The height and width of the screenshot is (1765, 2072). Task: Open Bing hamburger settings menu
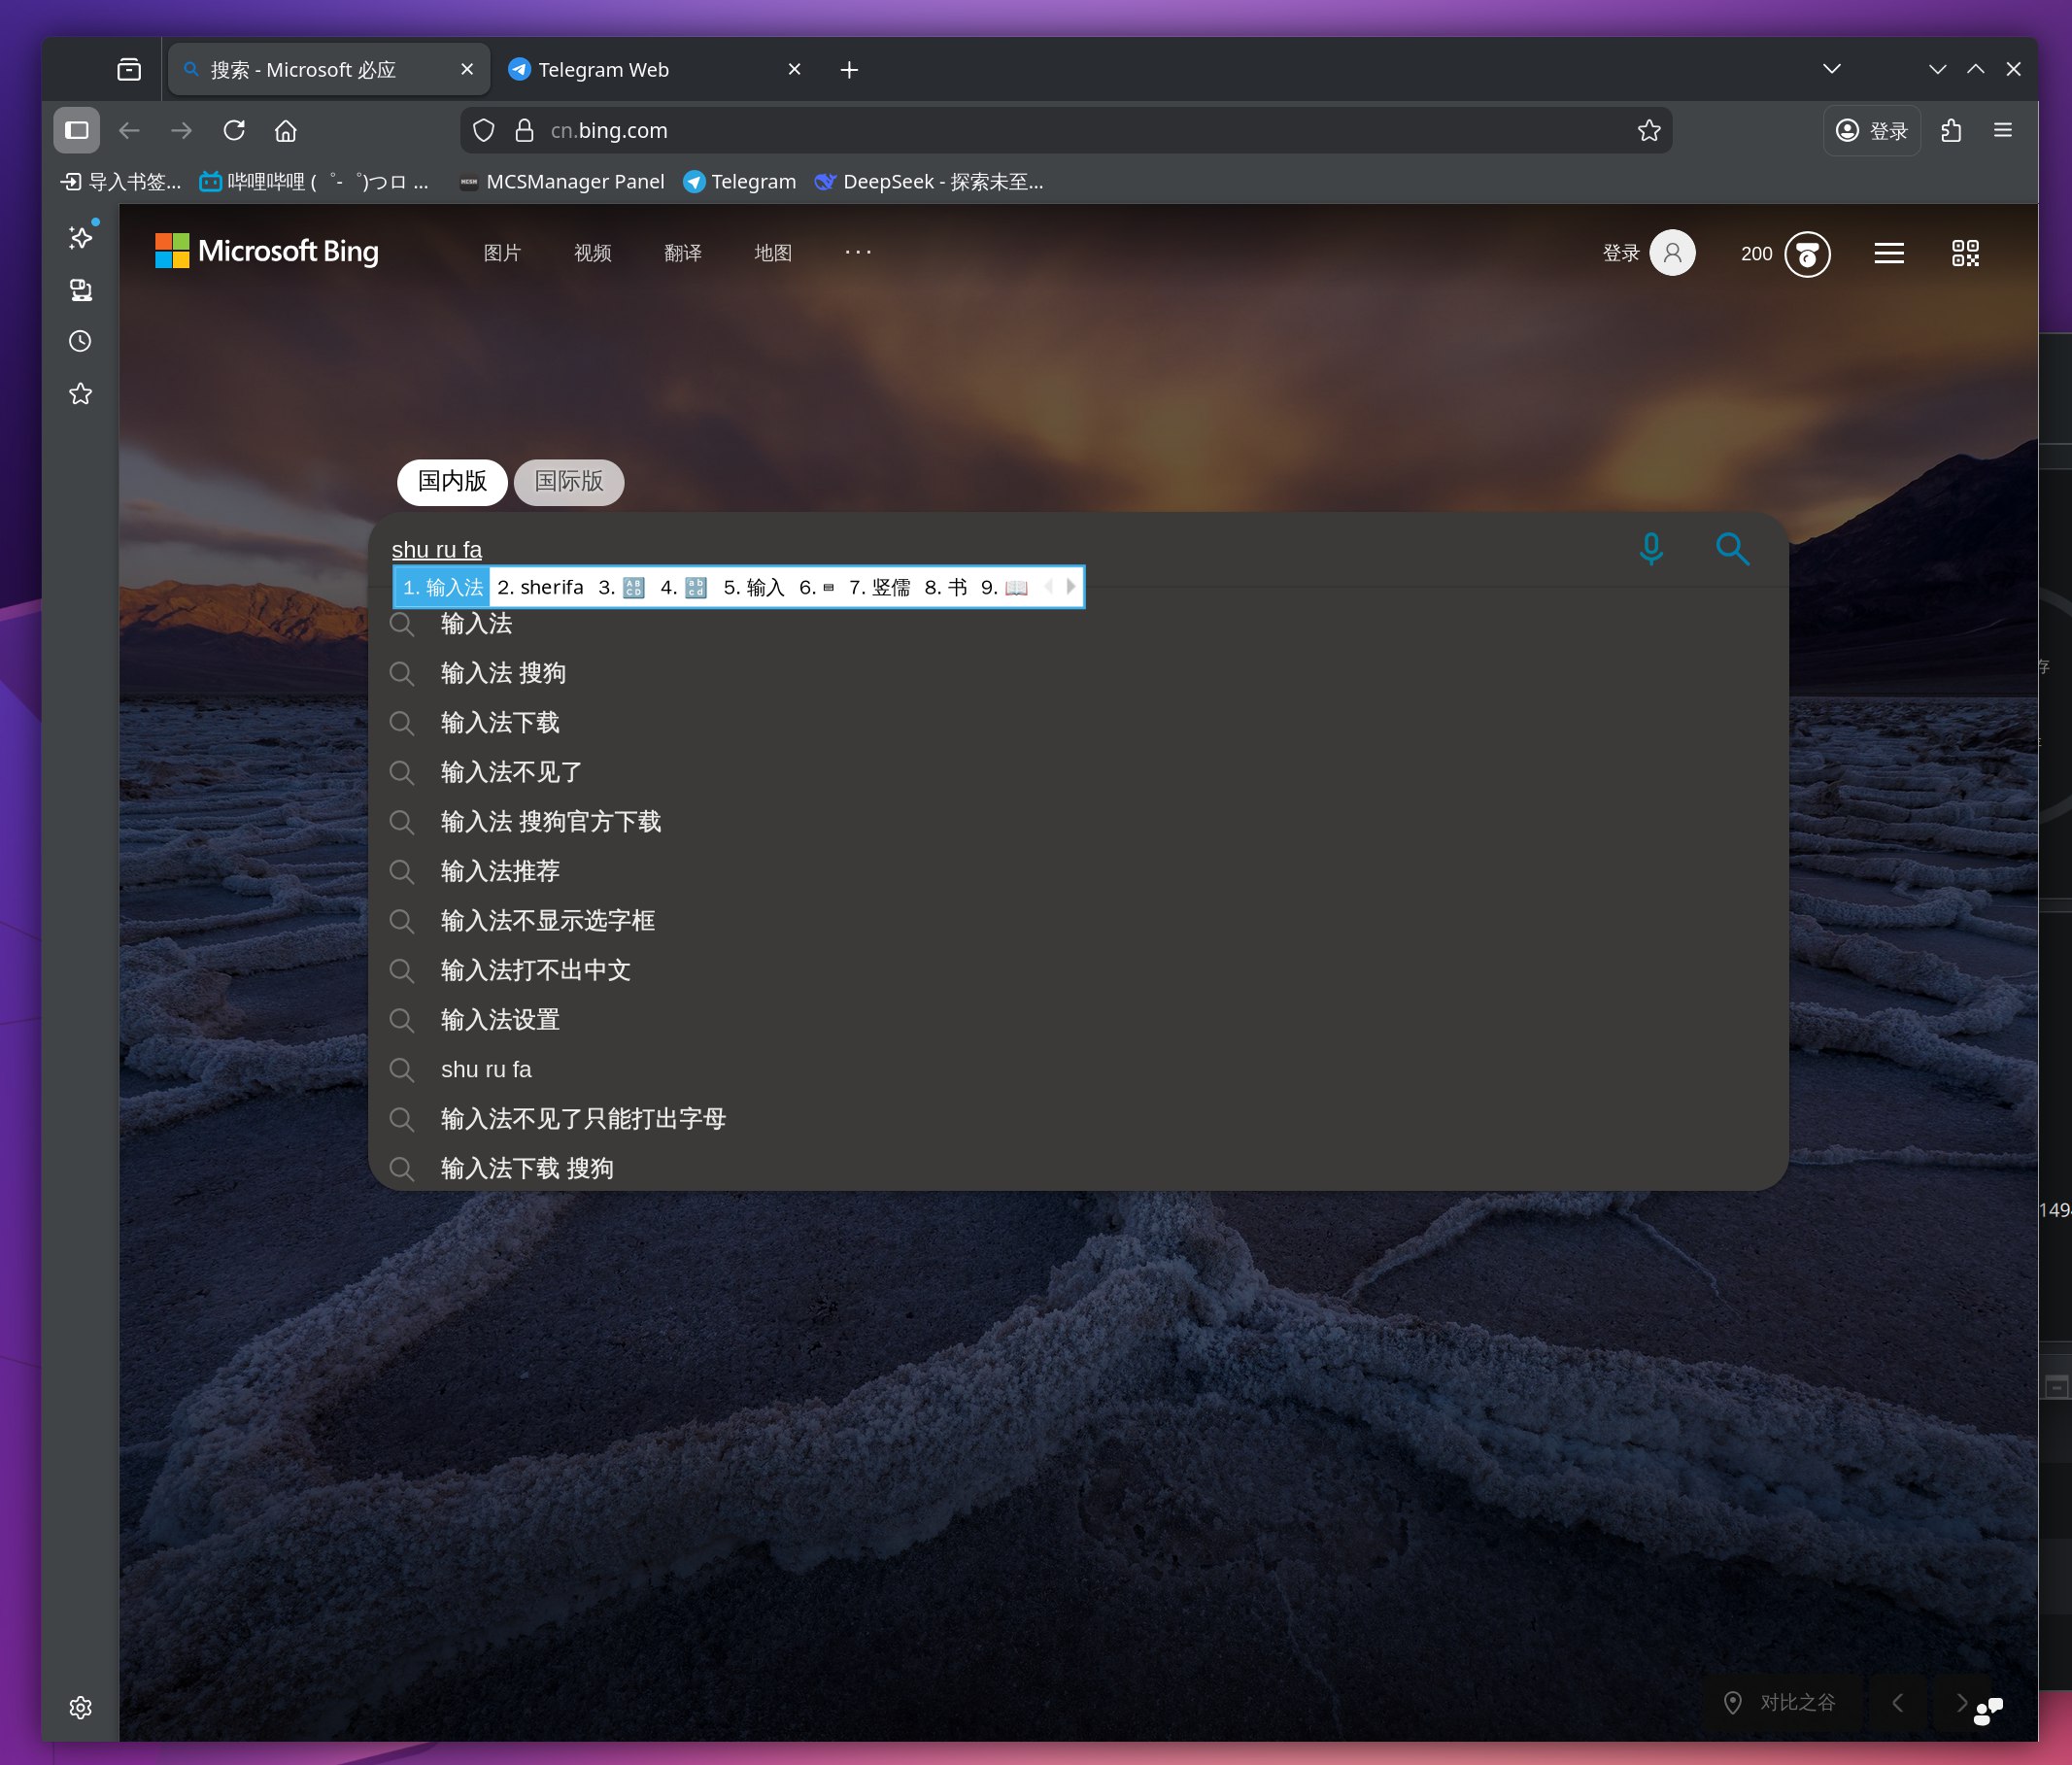click(1888, 253)
